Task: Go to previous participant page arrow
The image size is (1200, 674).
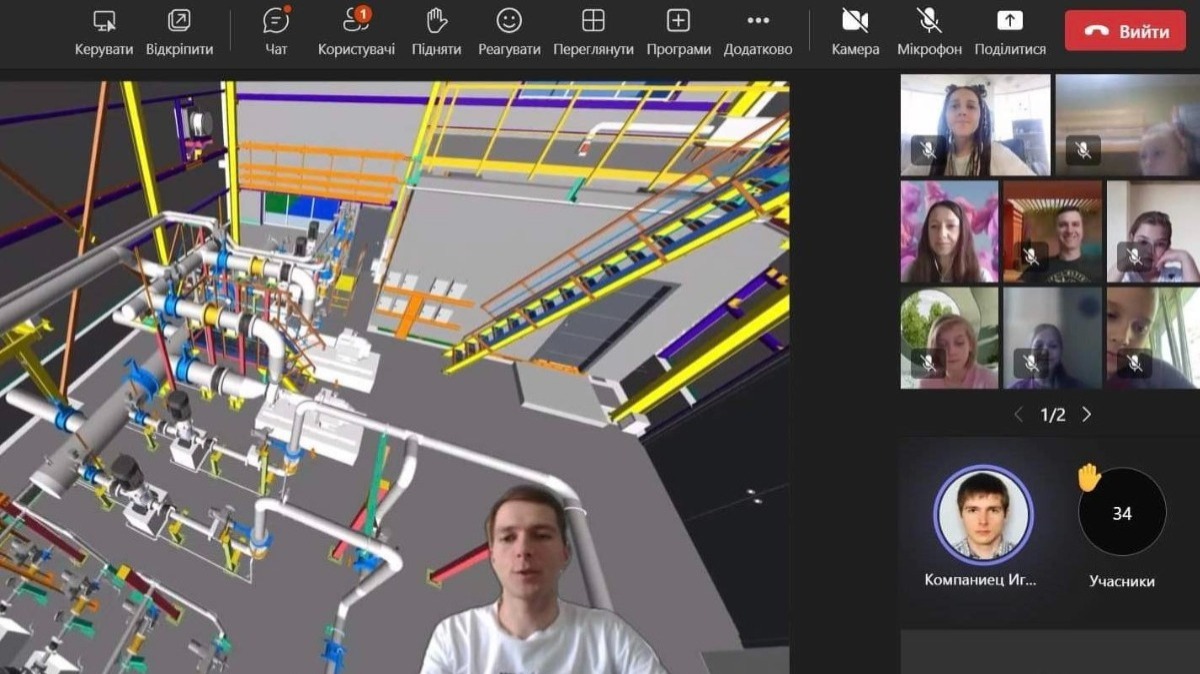Action: coord(1018,415)
